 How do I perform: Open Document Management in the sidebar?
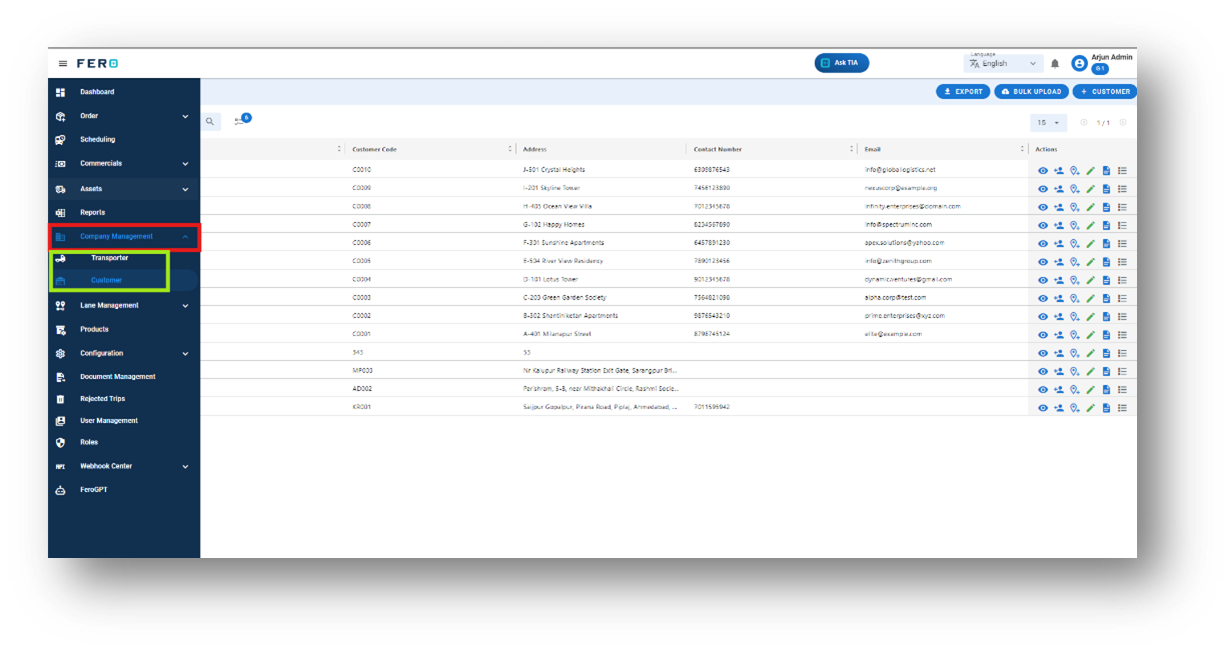(x=118, y=377)
